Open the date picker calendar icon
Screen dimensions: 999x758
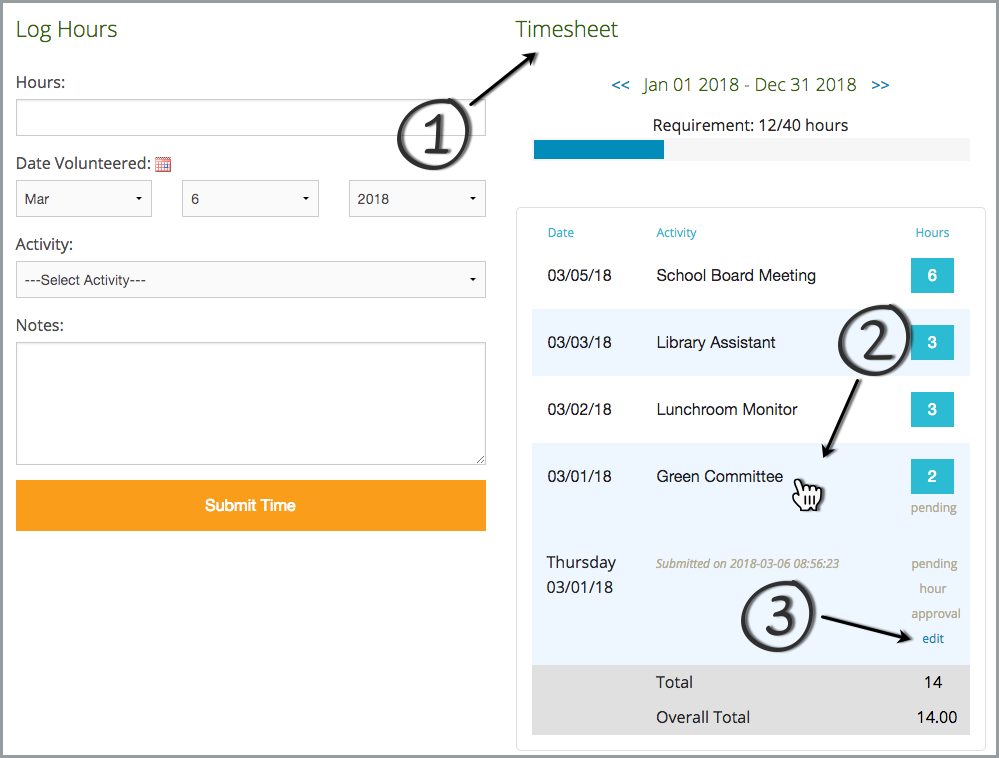[x=163, y=164]
